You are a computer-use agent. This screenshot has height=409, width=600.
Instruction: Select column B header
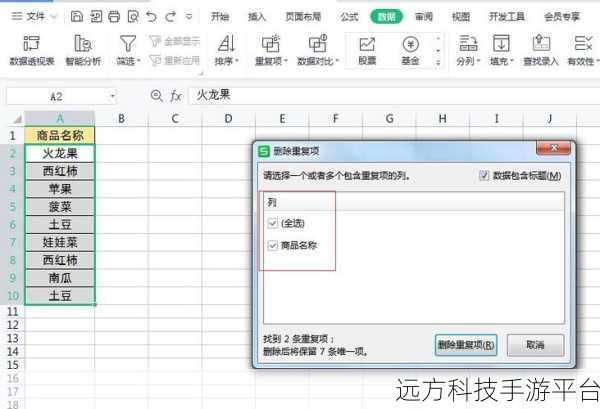pos(121,119)
